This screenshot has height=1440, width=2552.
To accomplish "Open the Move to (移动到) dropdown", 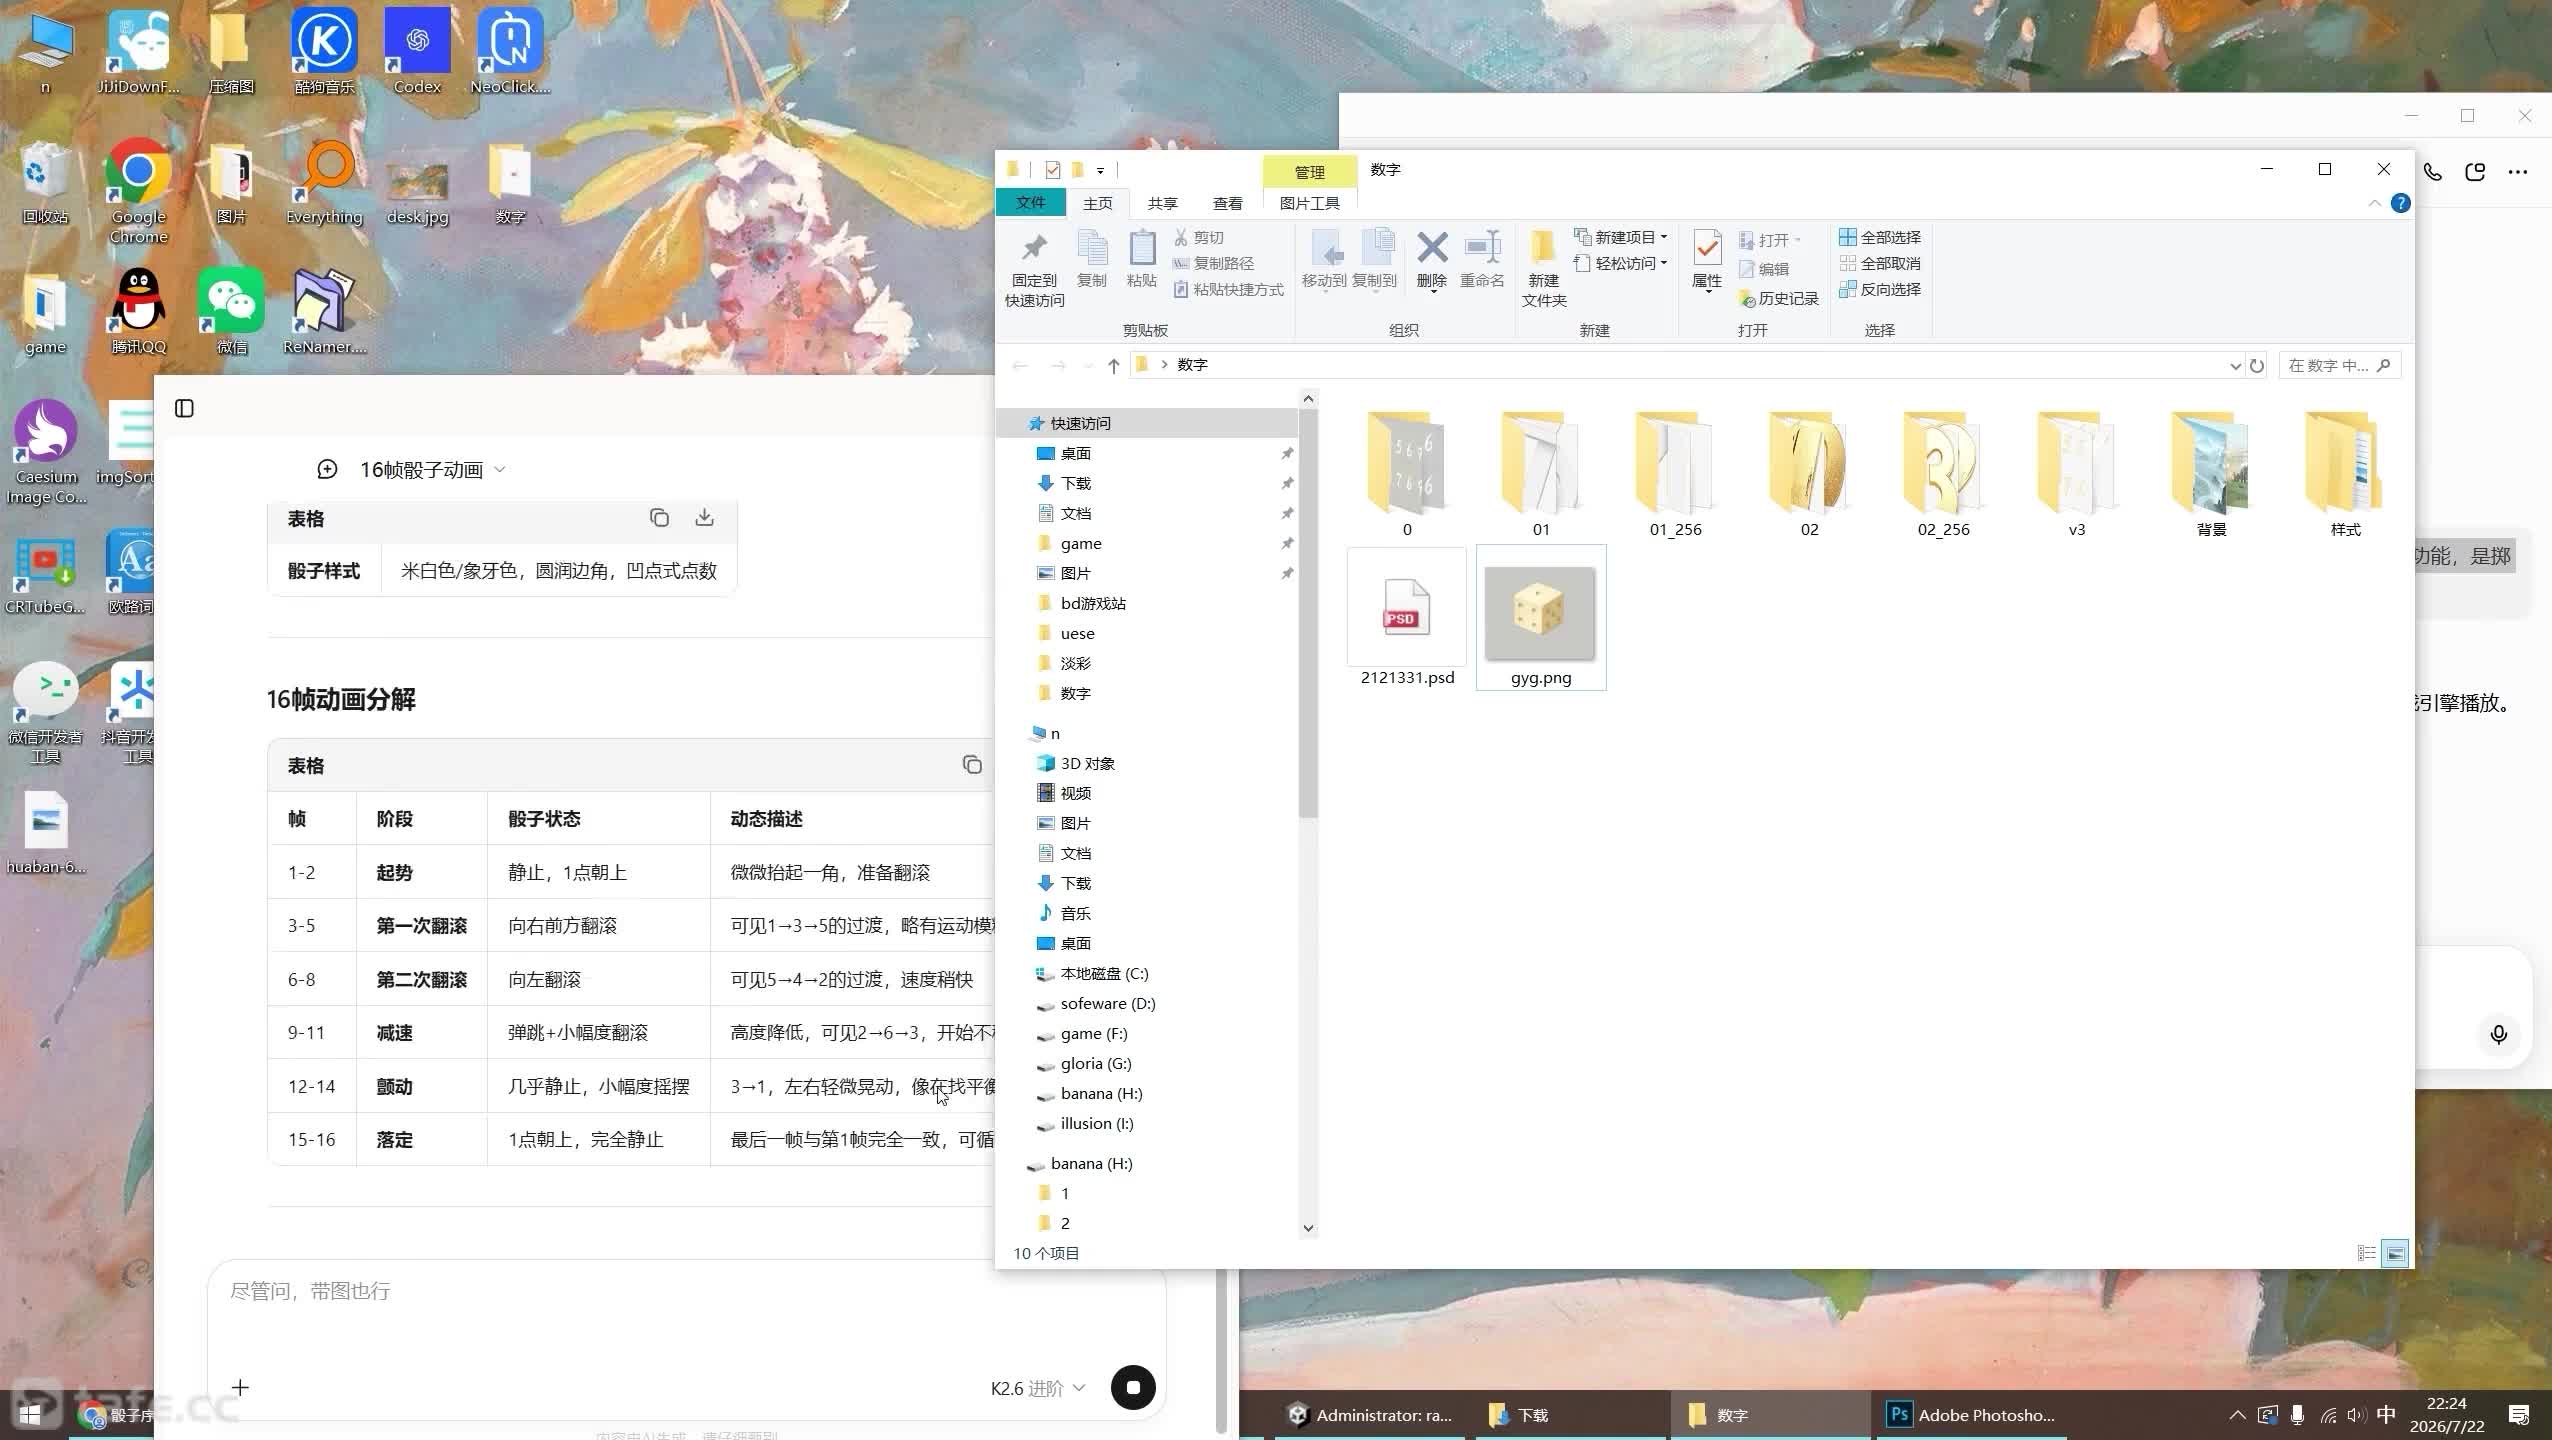I will point(1324,260).
